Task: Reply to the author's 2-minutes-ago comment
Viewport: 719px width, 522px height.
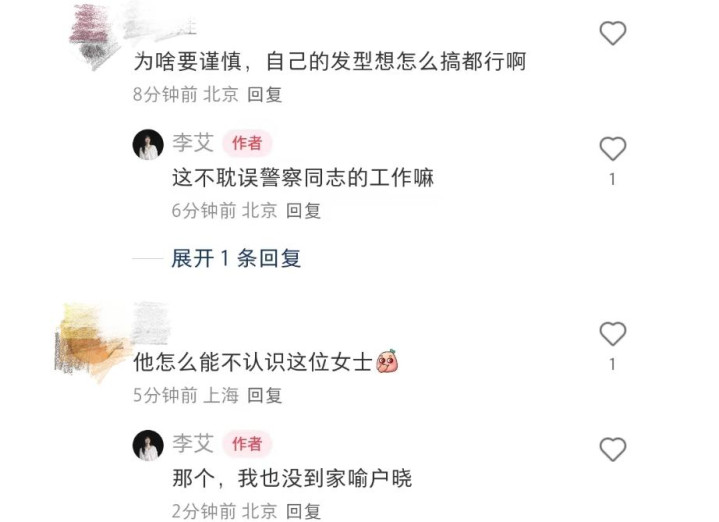Action: coord(303,511)
